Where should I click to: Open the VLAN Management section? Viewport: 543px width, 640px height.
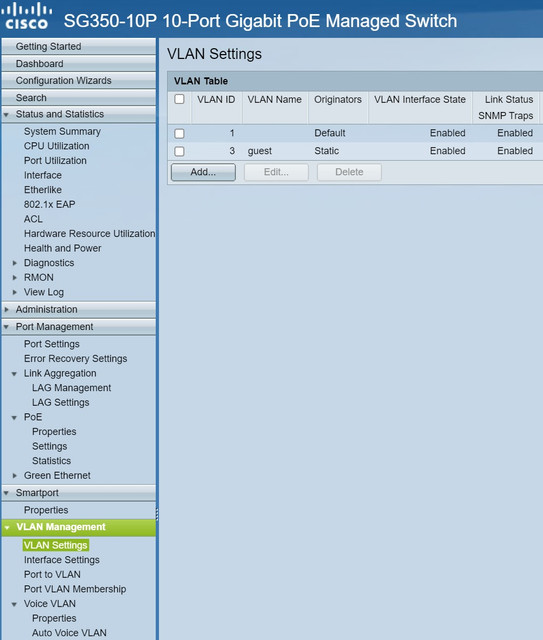pyautogui.click(x=78, y=527)
